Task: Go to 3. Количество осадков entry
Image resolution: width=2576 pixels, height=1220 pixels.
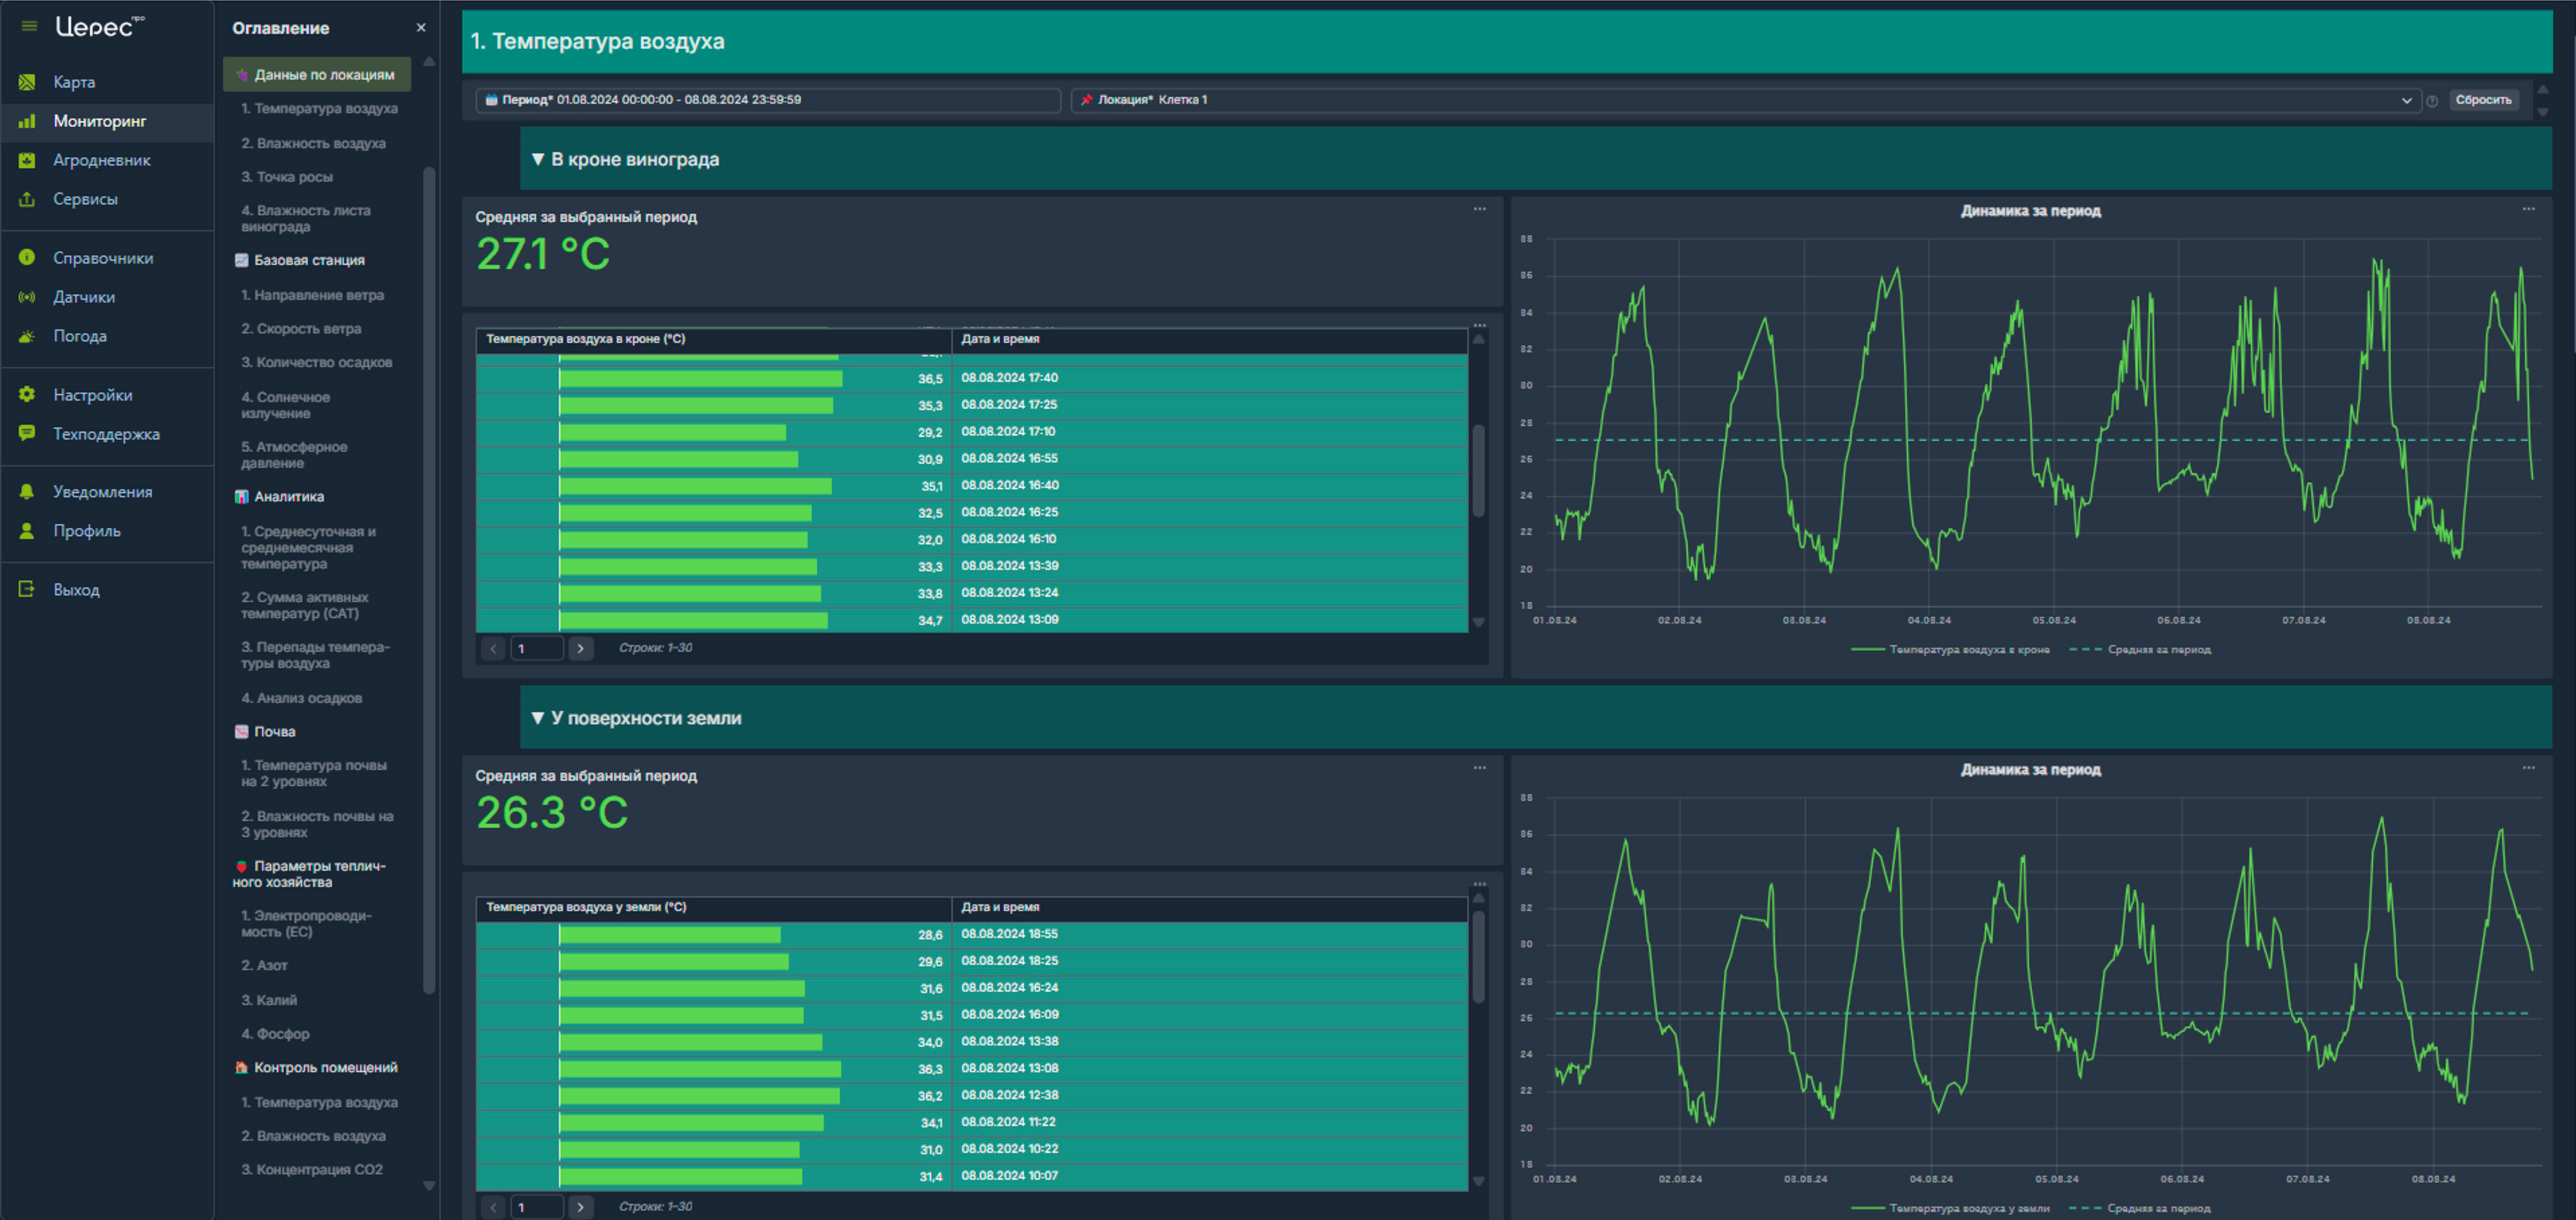Action: pos(316,363)
